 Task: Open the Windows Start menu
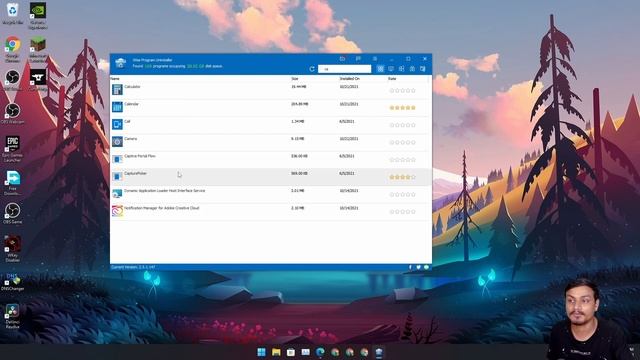click(x=262, y=352)
